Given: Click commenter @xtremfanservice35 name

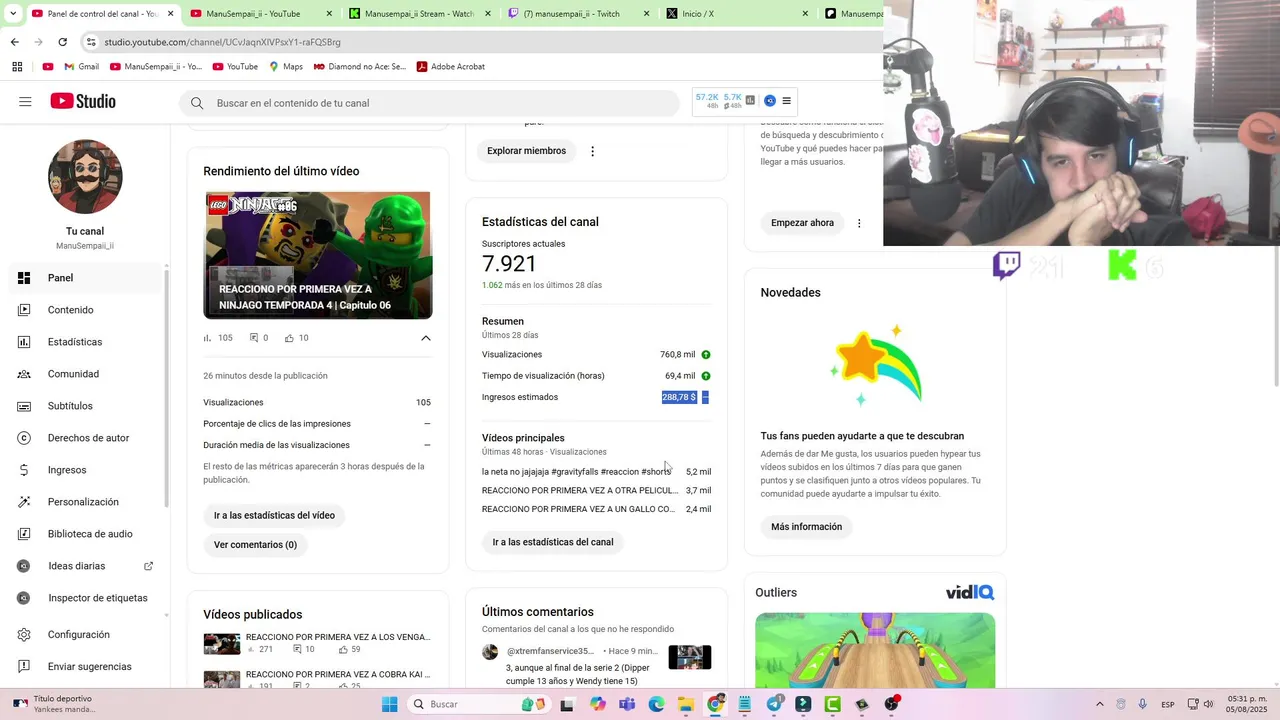Looking at the screenshot, I should point(550,651).
